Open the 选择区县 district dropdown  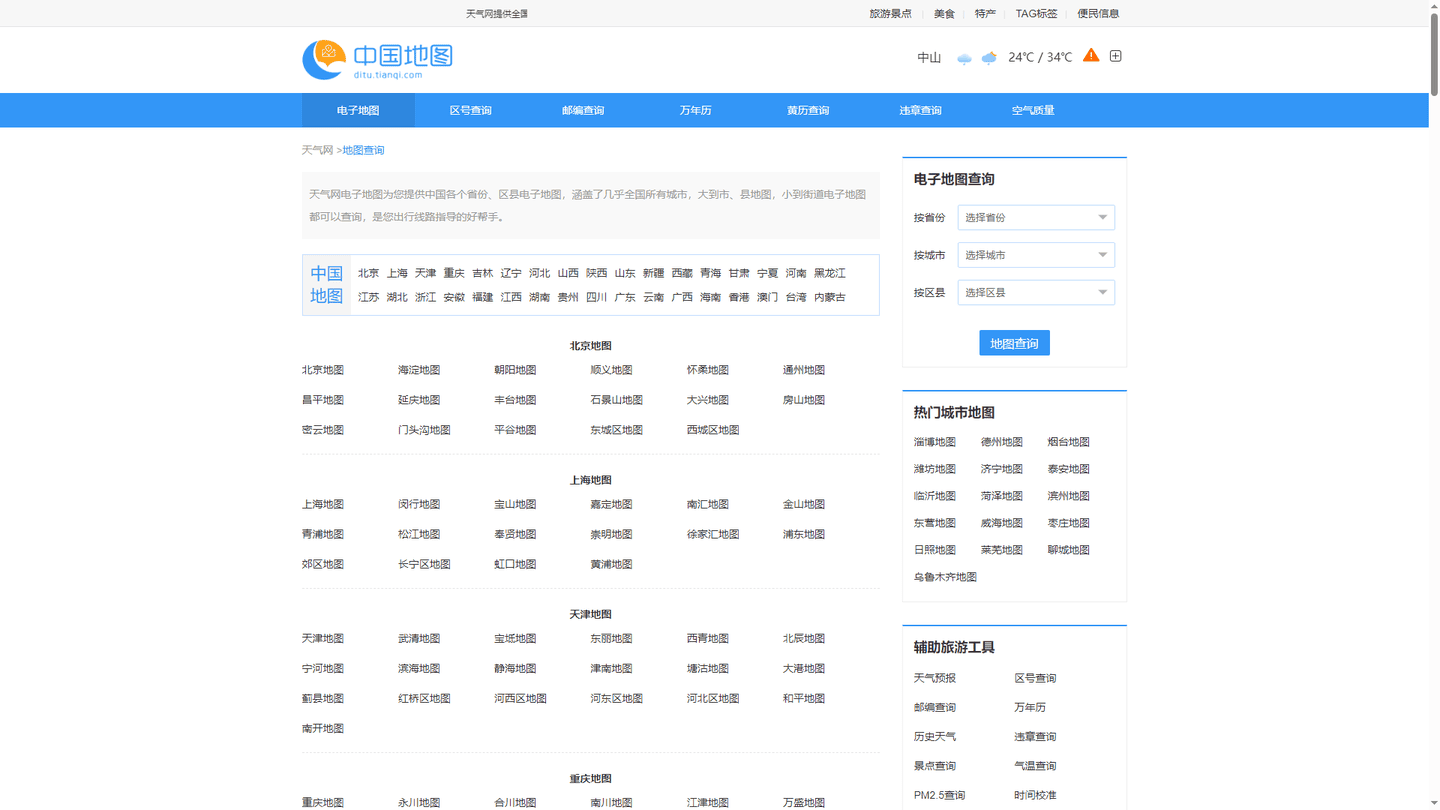(1036, 293)
